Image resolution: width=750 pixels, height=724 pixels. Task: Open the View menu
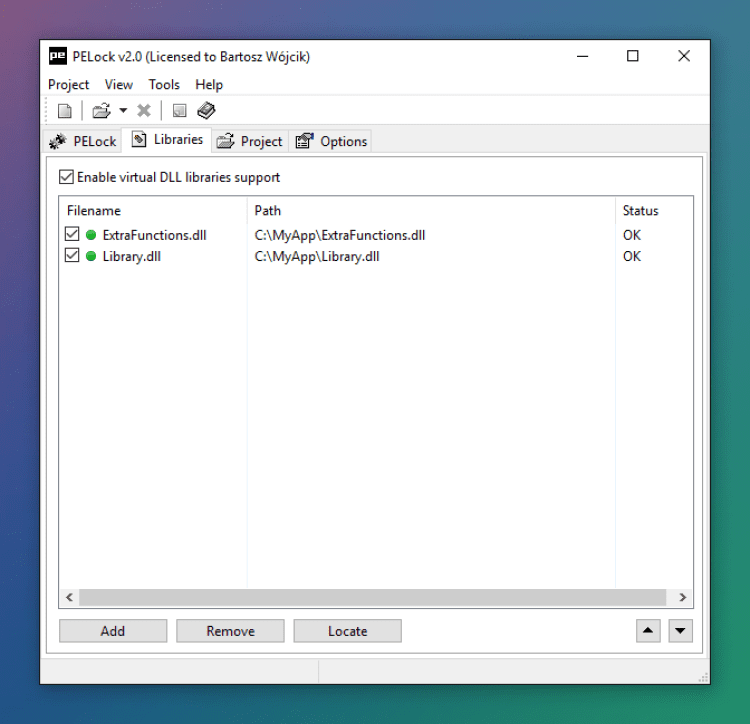pos(119,85)
